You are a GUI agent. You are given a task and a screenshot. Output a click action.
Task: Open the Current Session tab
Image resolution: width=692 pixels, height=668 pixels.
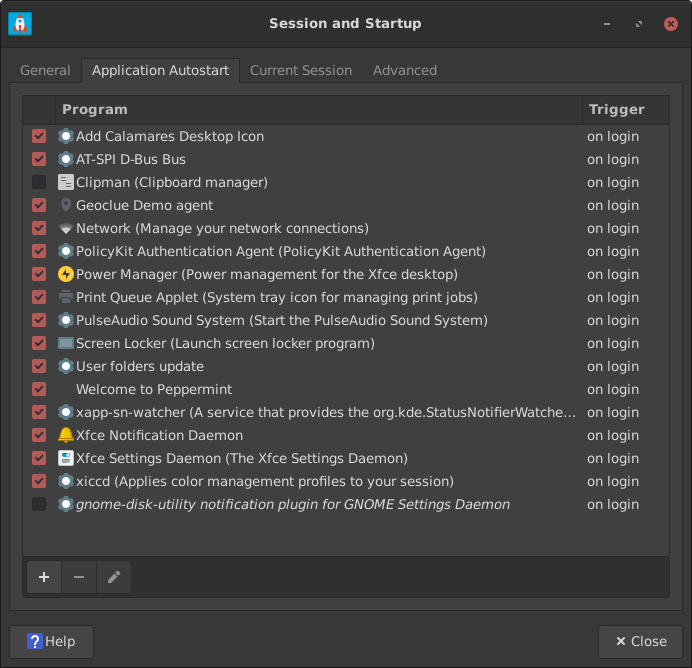tap(301, 71)
